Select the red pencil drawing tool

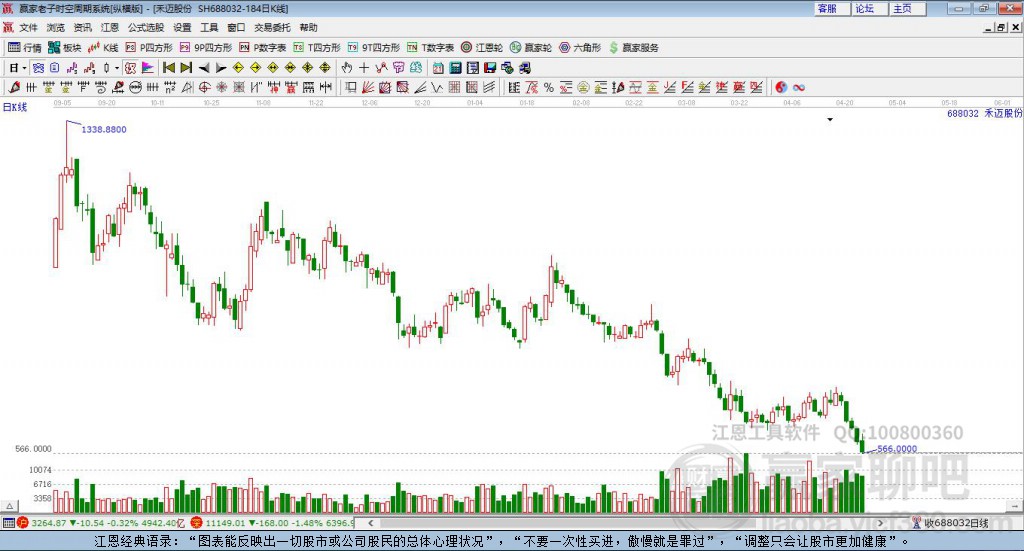pos(14,87)
